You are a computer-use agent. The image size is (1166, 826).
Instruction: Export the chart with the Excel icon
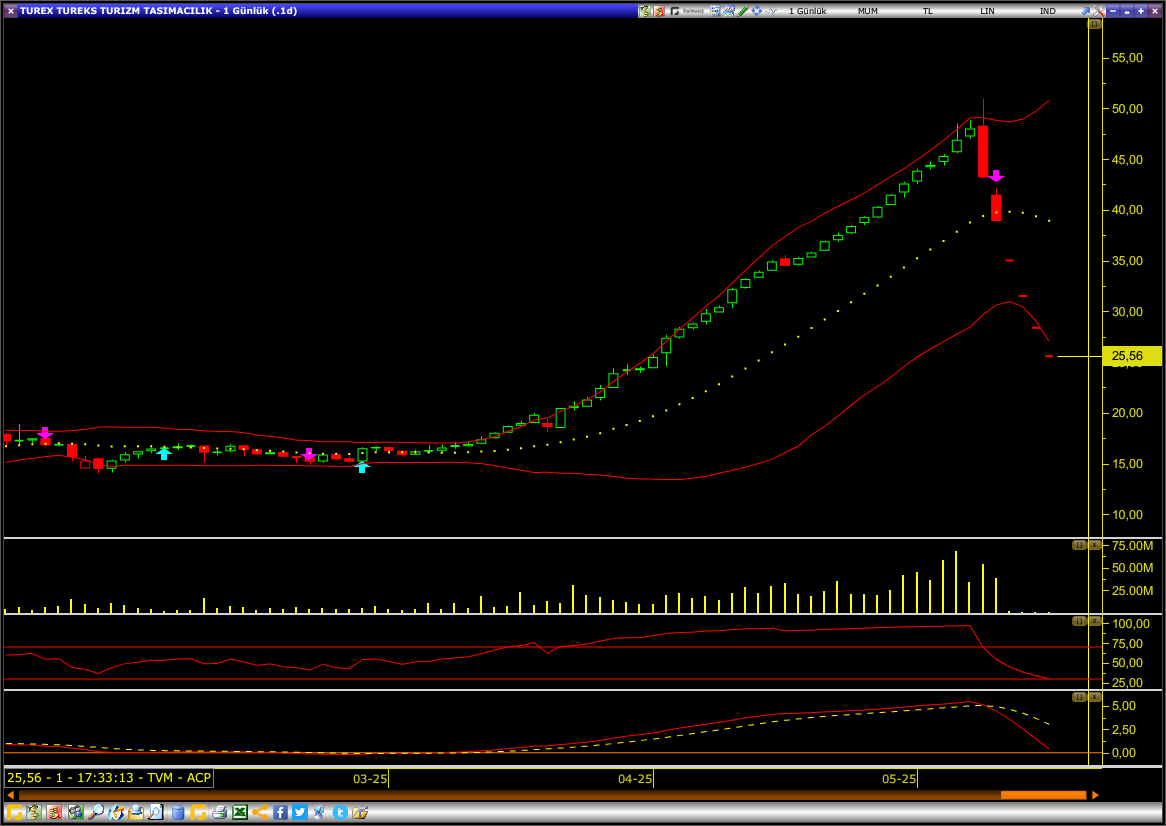point(239,813)
